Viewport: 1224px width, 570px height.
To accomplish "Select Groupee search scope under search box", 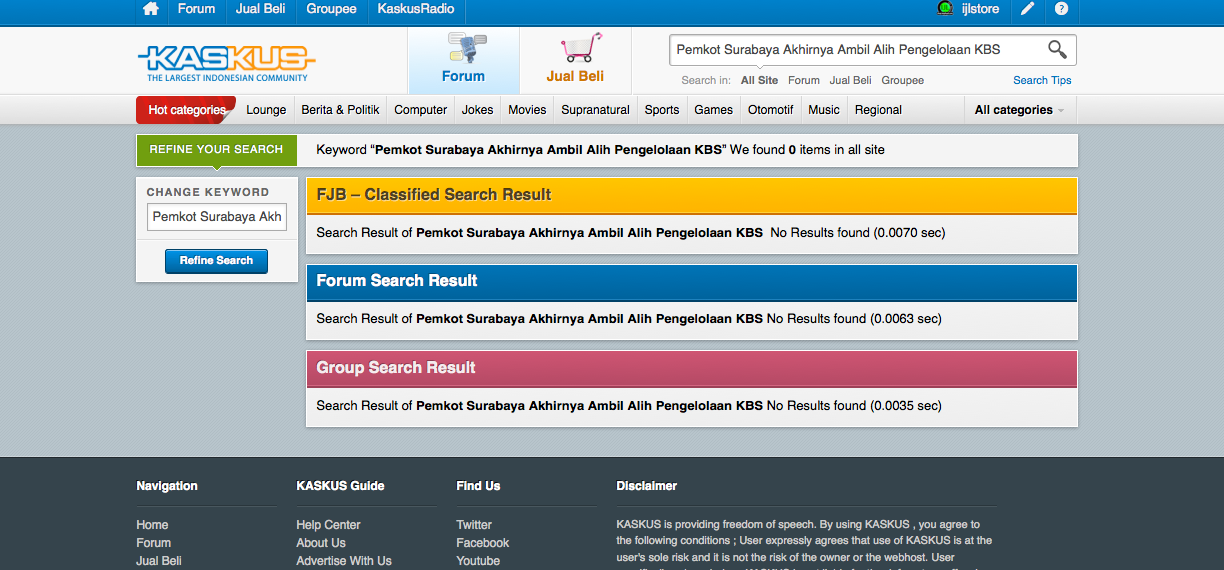I will [x=902, y=80].
